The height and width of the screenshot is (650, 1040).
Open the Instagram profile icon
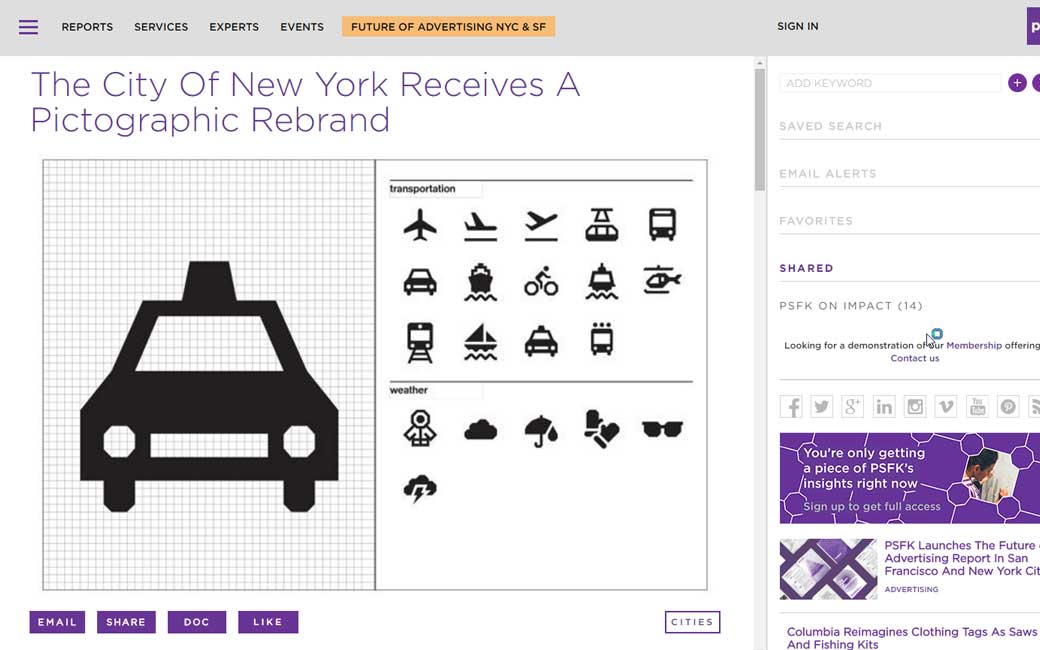pyautogui.click(x=915, y=406)
